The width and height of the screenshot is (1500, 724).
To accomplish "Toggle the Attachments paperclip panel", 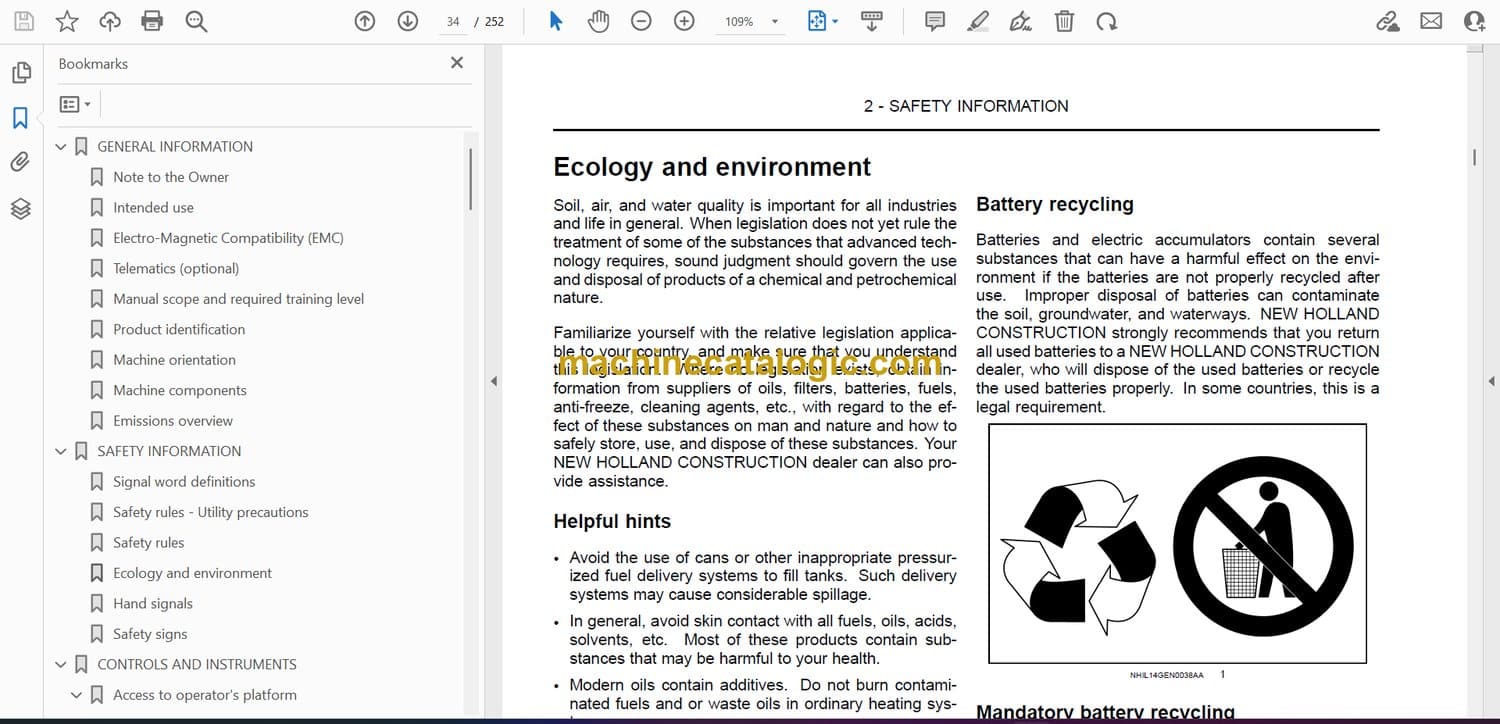I will click(x=20, y=162).
